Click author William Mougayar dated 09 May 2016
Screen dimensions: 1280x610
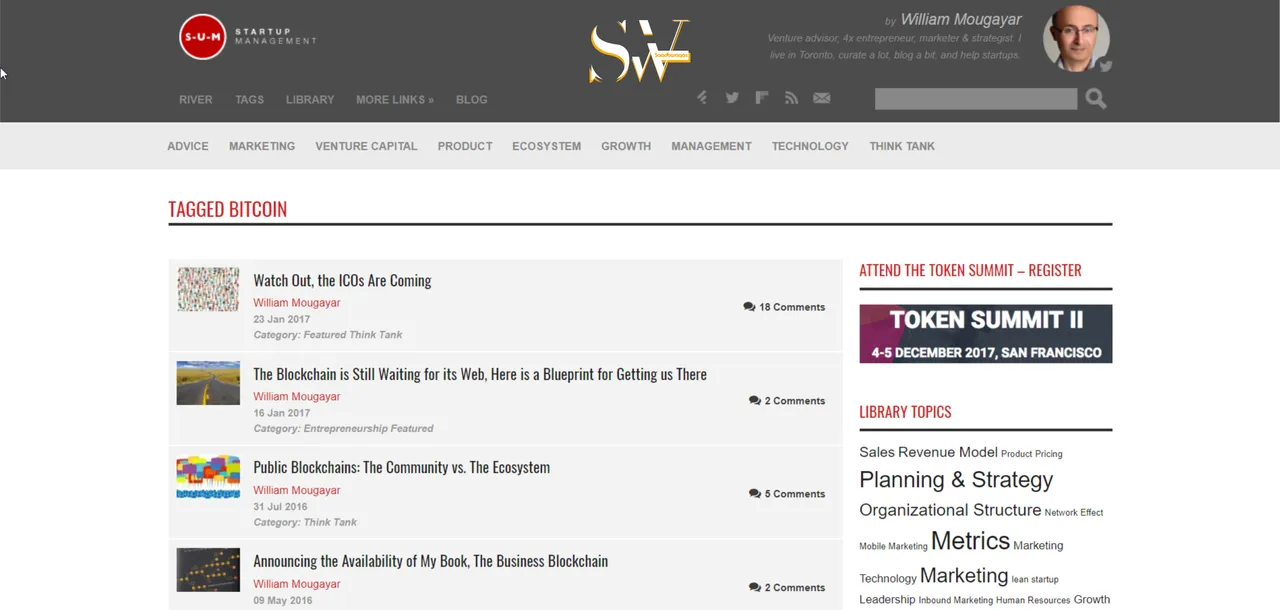point(296,584)
